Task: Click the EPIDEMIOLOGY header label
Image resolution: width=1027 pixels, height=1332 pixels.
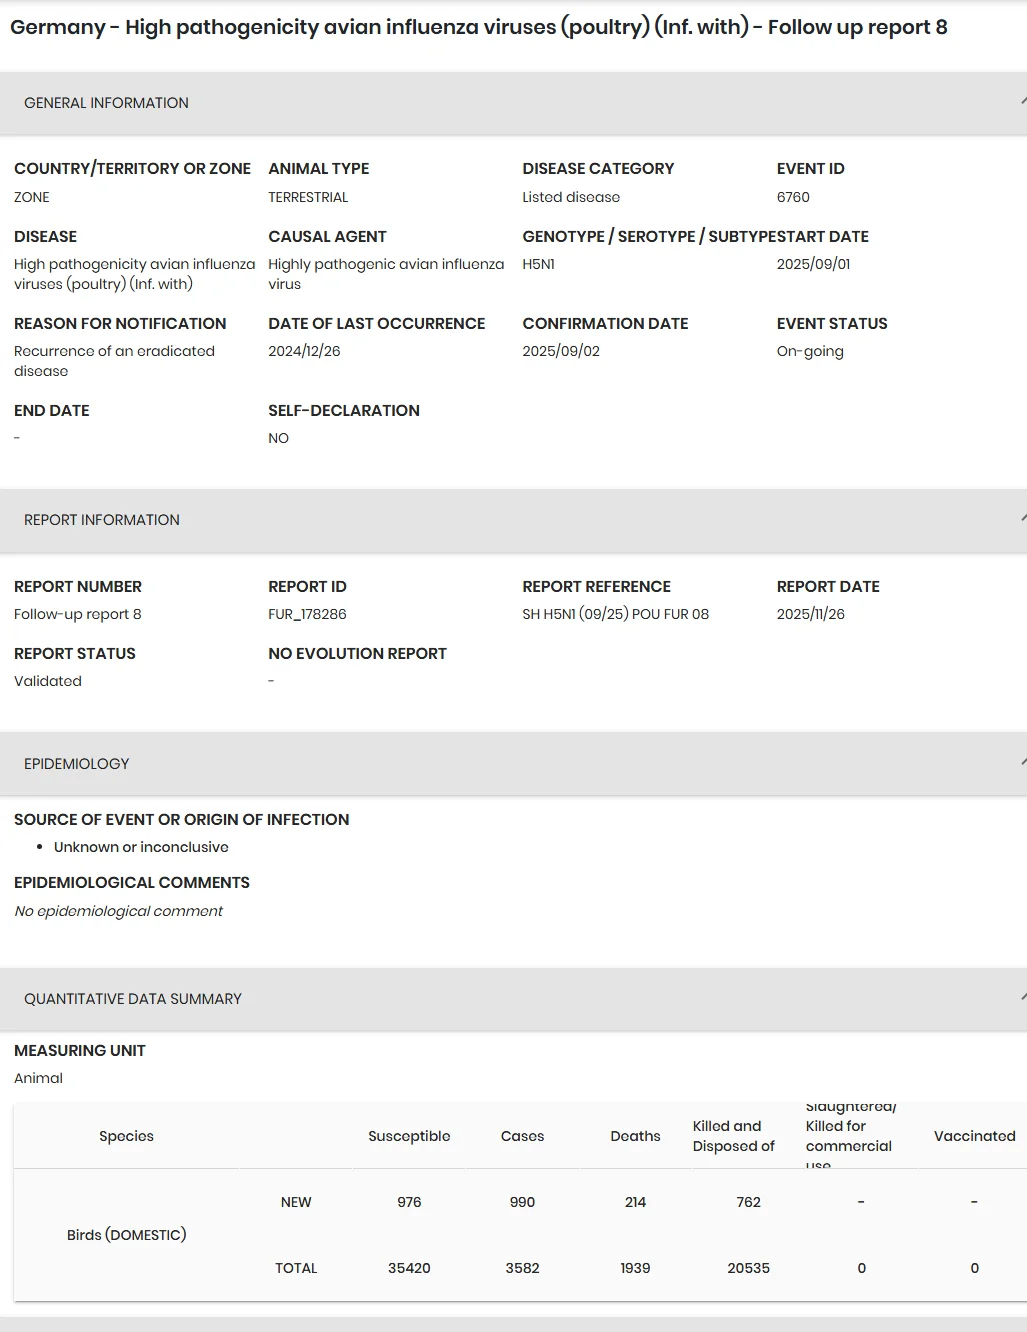Action: click(77, 764)
